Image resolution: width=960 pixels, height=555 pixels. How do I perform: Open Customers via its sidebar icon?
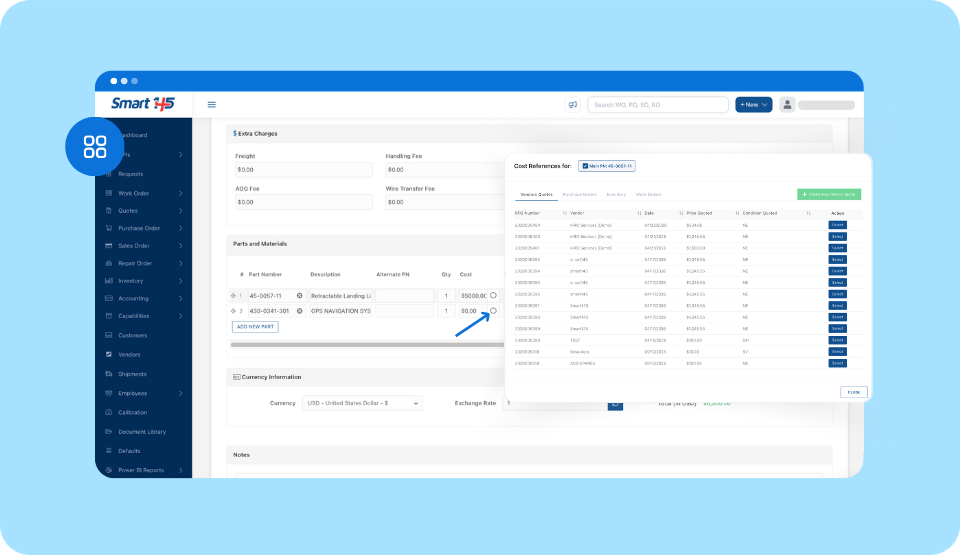(x=109, y=335)
